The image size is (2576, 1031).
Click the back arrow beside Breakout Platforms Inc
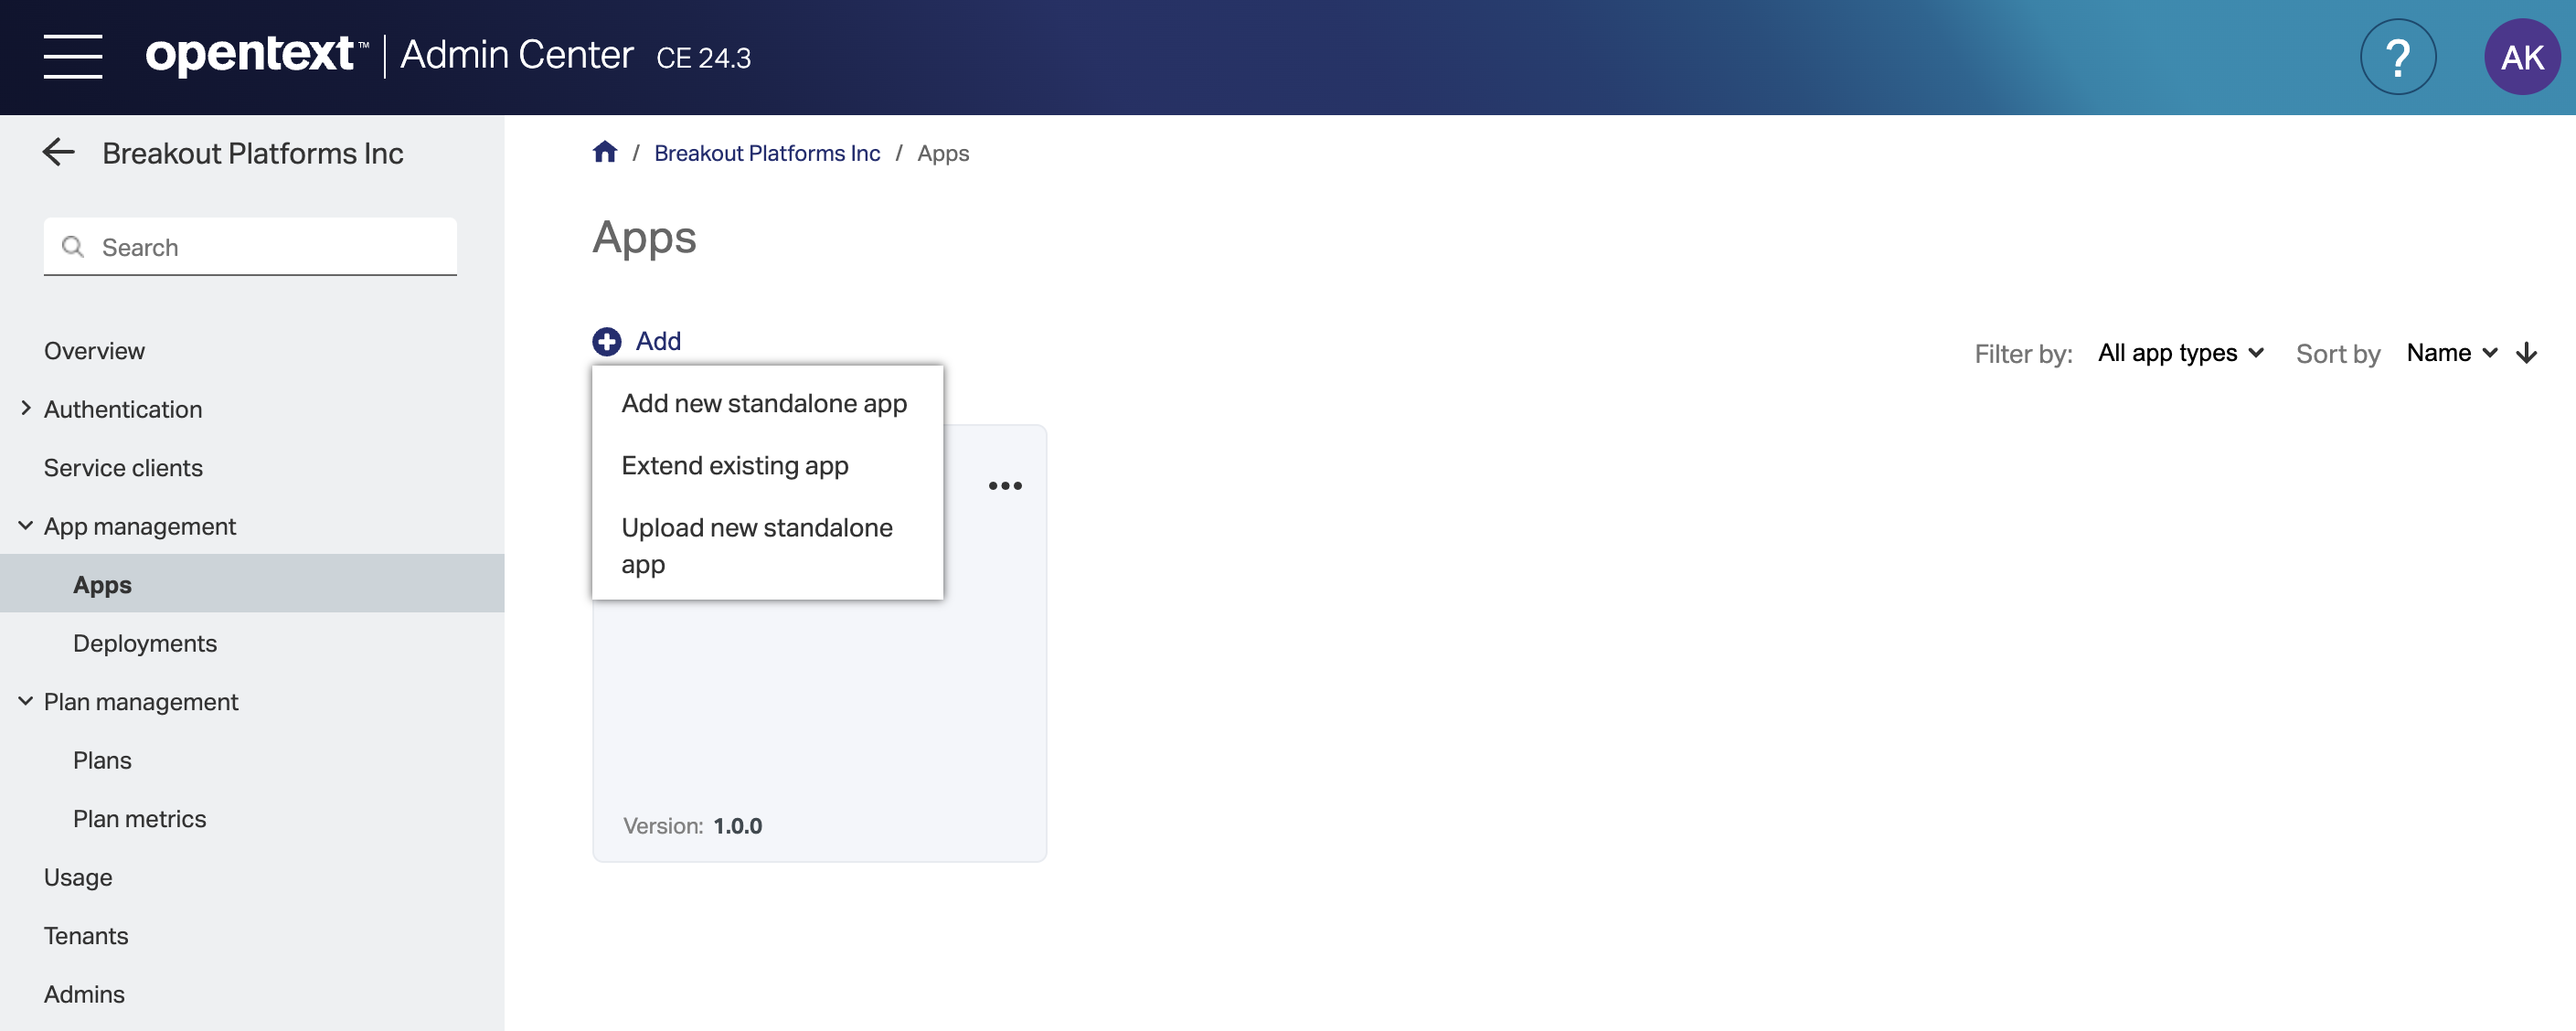pyautogui.click(x=58, y=152)
